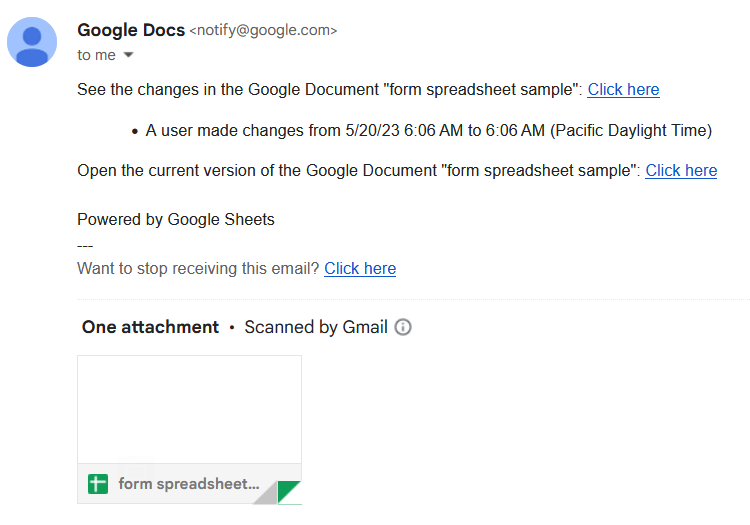Select the notify@google.com sender address
This screenshot has width=750, height=525.
pos(263,31)
